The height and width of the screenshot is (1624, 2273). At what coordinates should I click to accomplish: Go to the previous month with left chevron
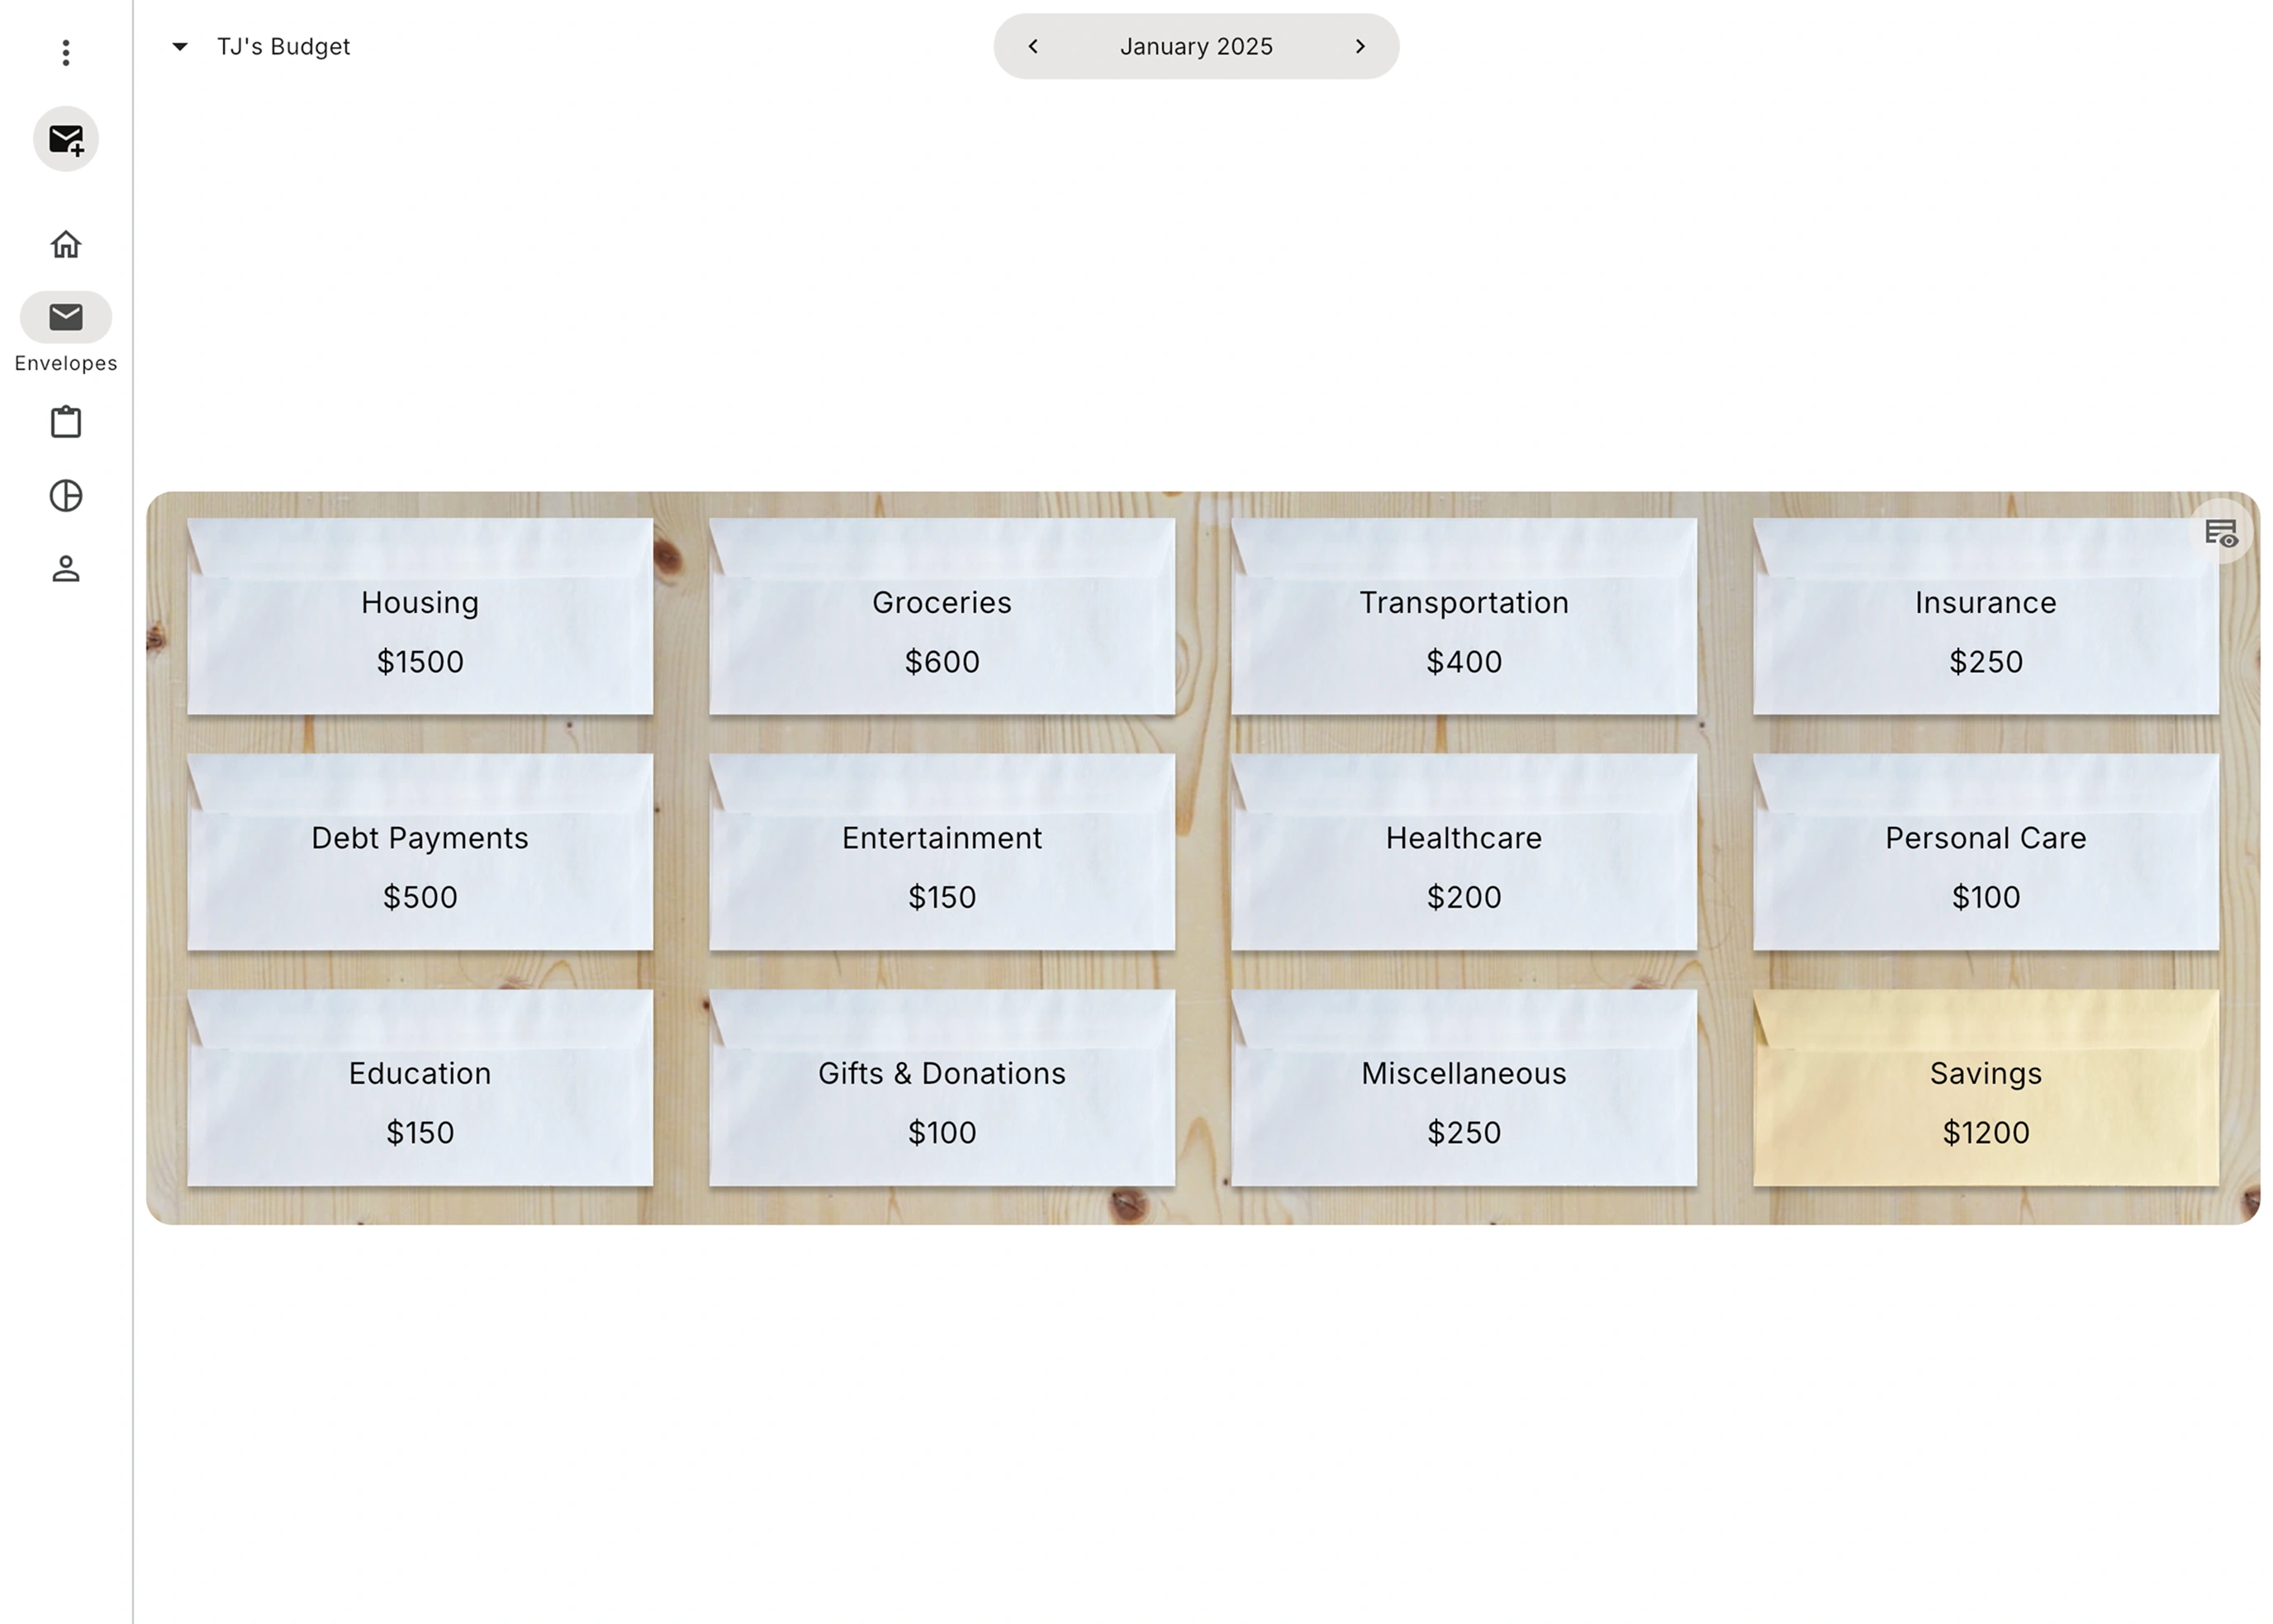(x=1034, y=46)
